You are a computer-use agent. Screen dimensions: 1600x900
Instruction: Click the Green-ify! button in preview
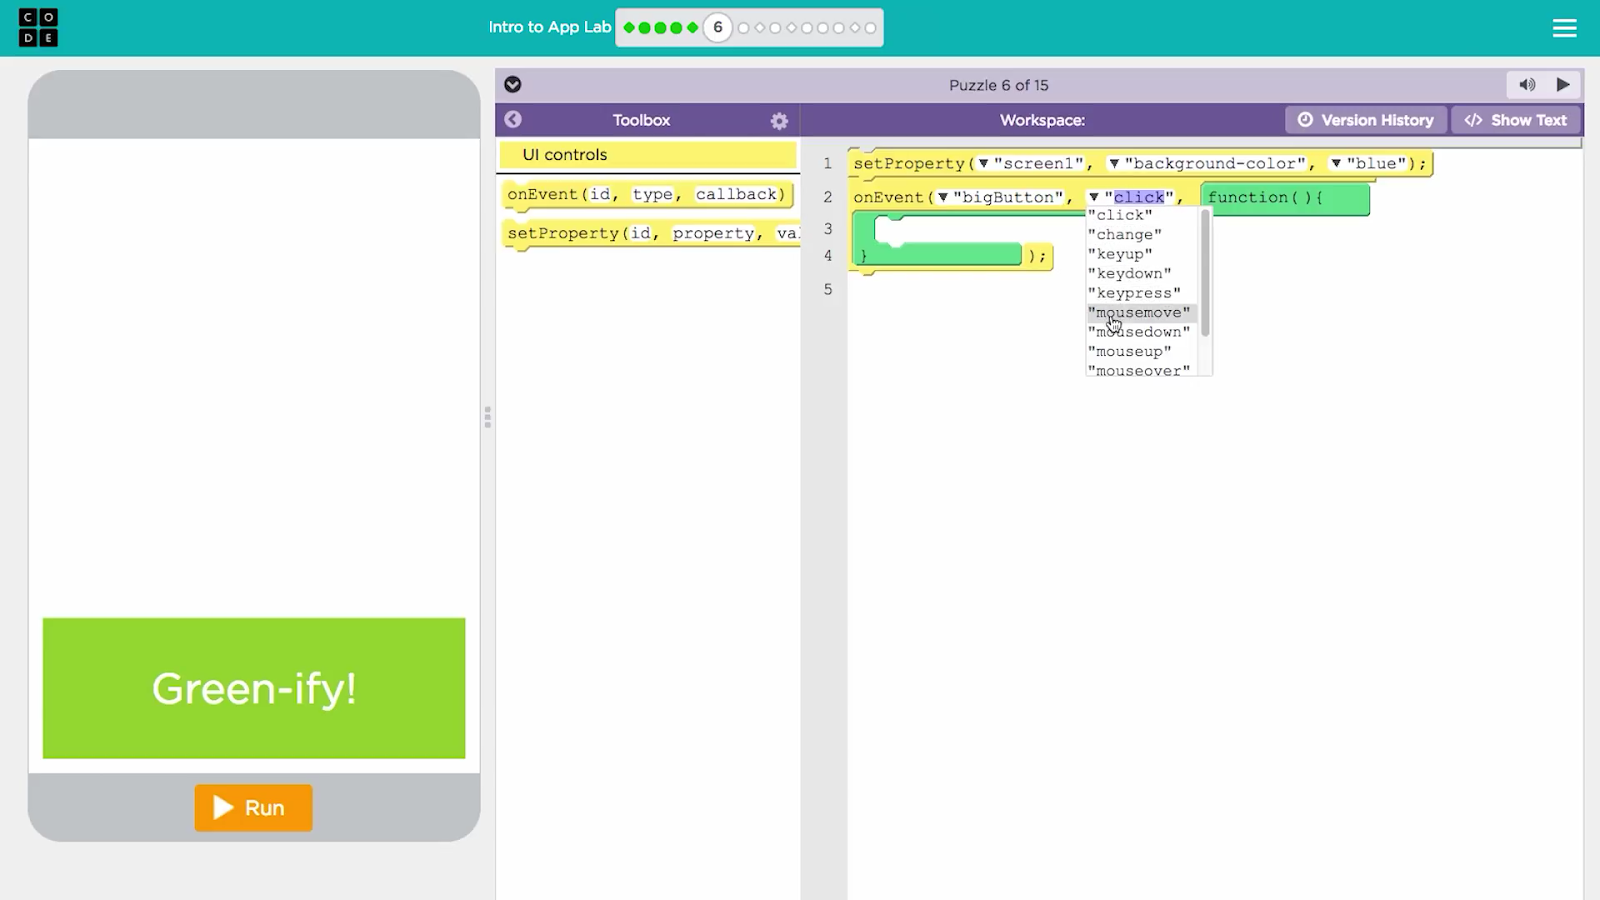click(x=254, y=688)
